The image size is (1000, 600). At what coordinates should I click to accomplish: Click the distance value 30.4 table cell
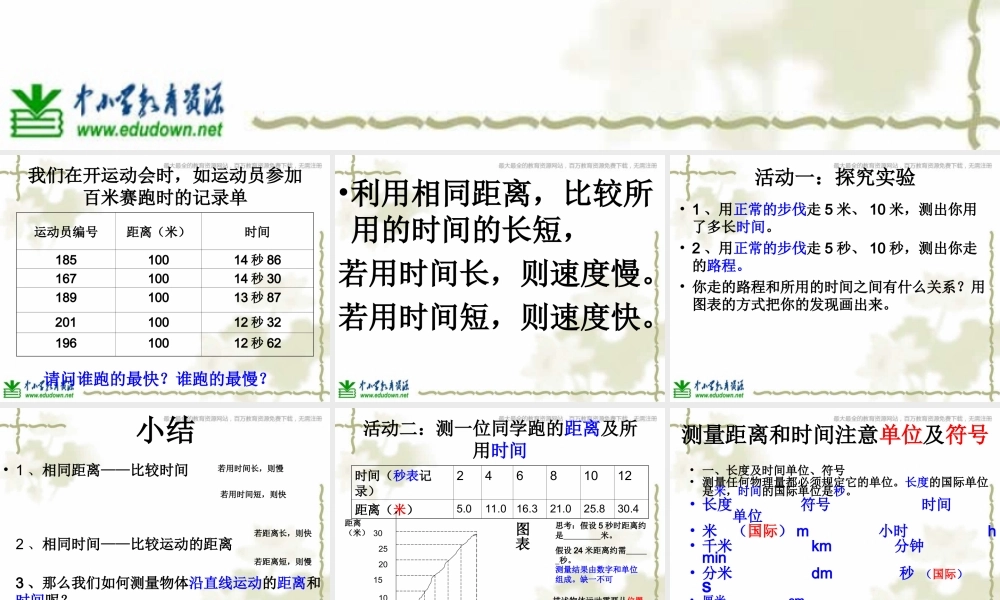click(x=629, y=508)
